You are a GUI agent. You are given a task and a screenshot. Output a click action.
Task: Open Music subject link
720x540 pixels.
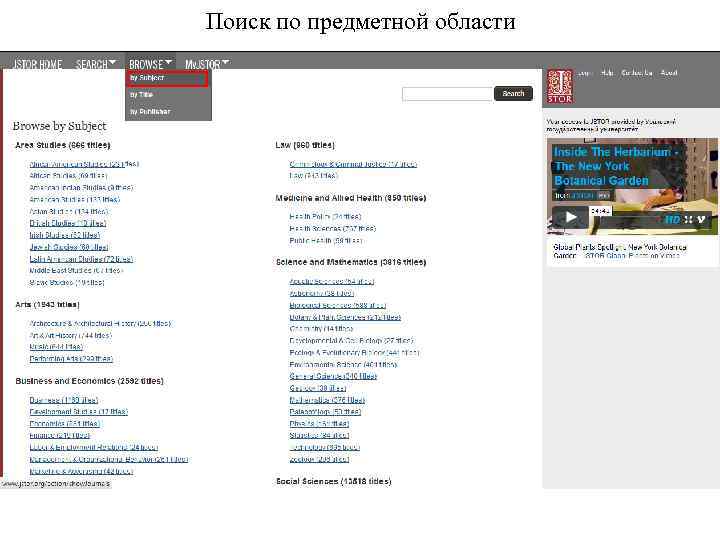(x=56, y=347)
